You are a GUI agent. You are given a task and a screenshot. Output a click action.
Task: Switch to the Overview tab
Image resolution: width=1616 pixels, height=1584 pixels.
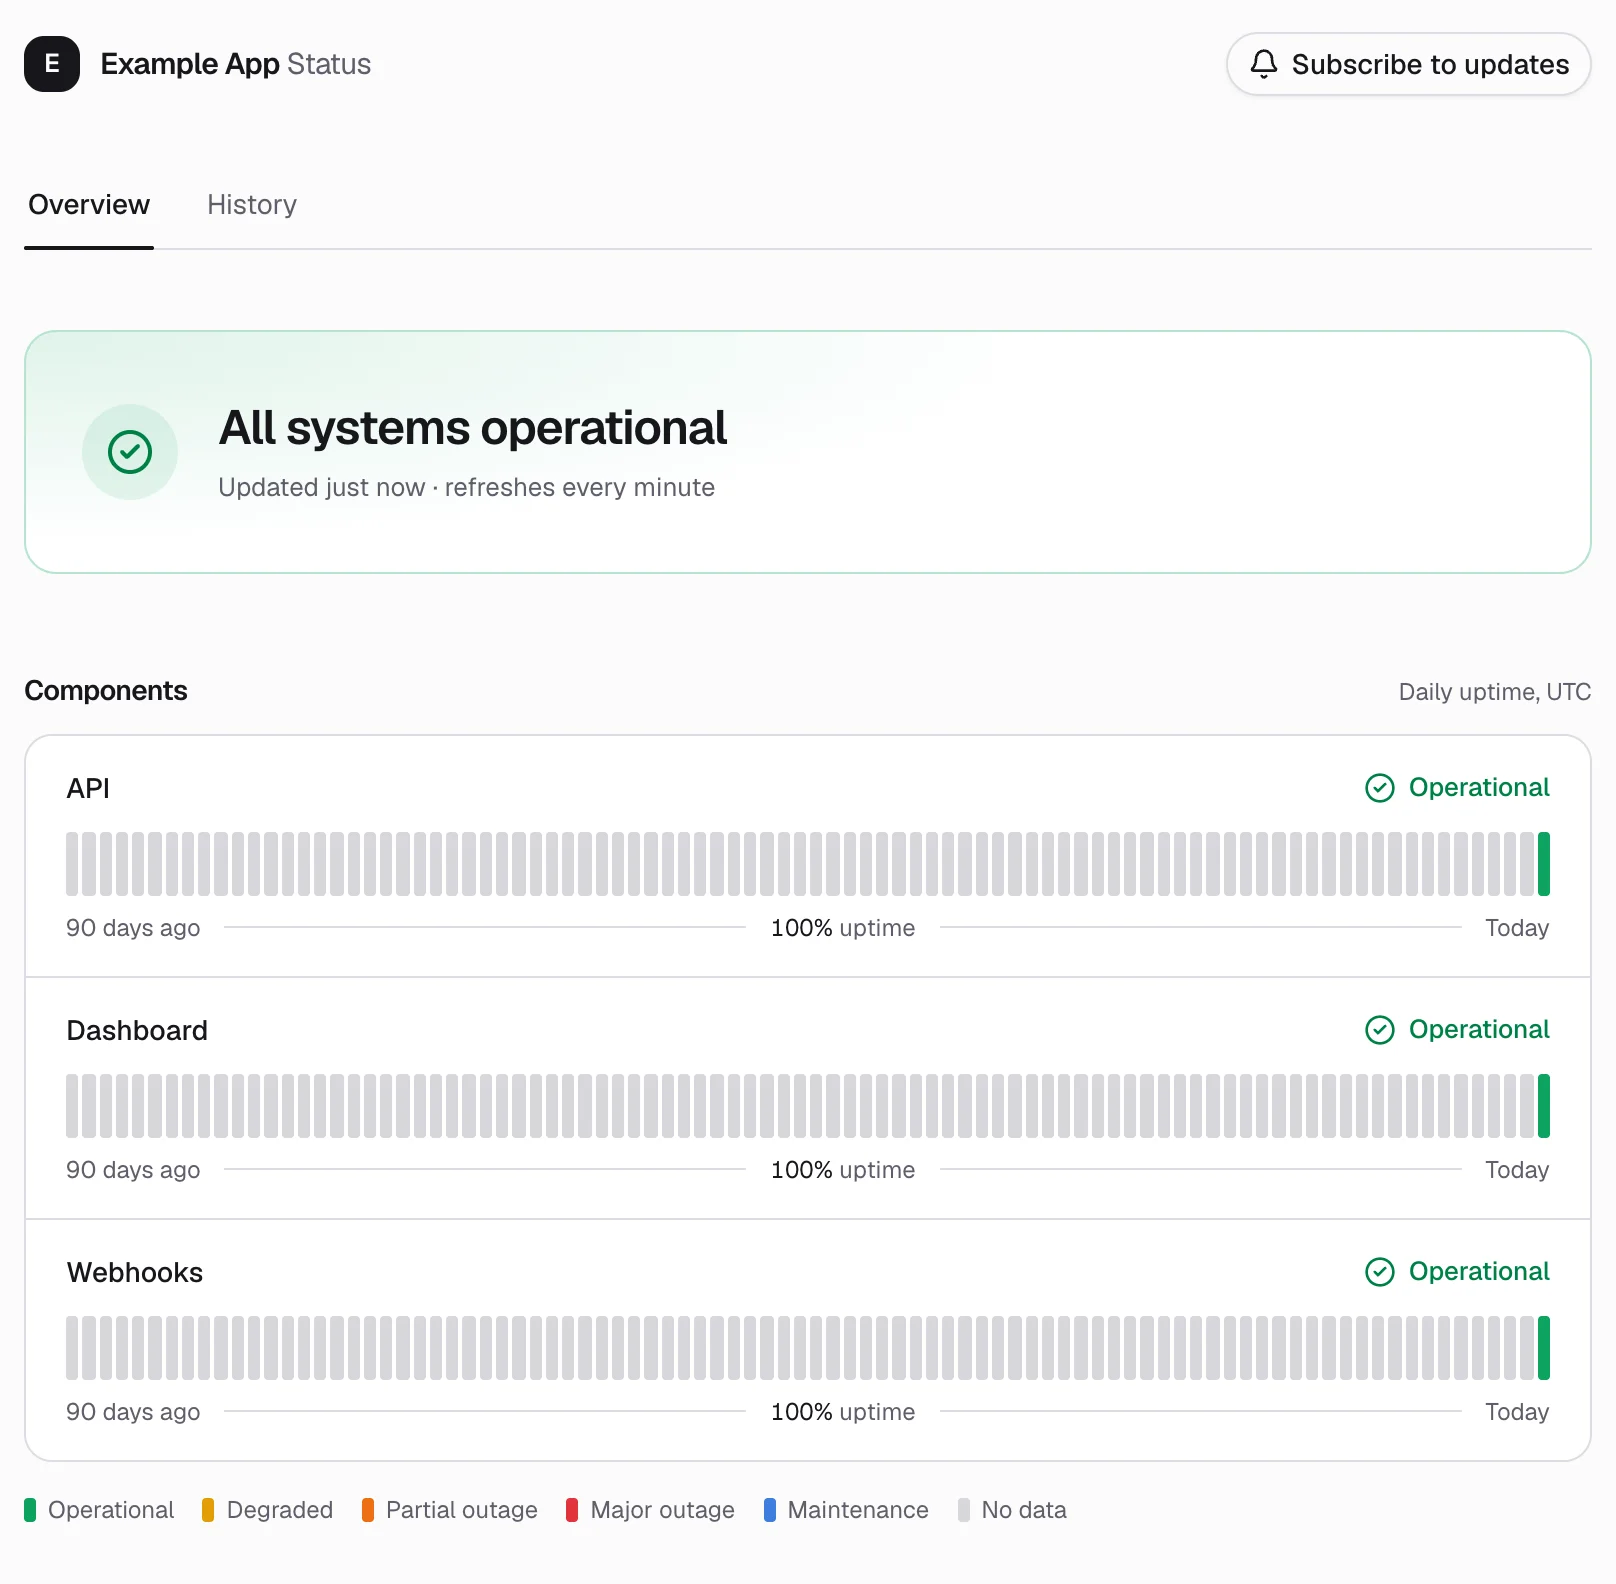tap(89, 205)
